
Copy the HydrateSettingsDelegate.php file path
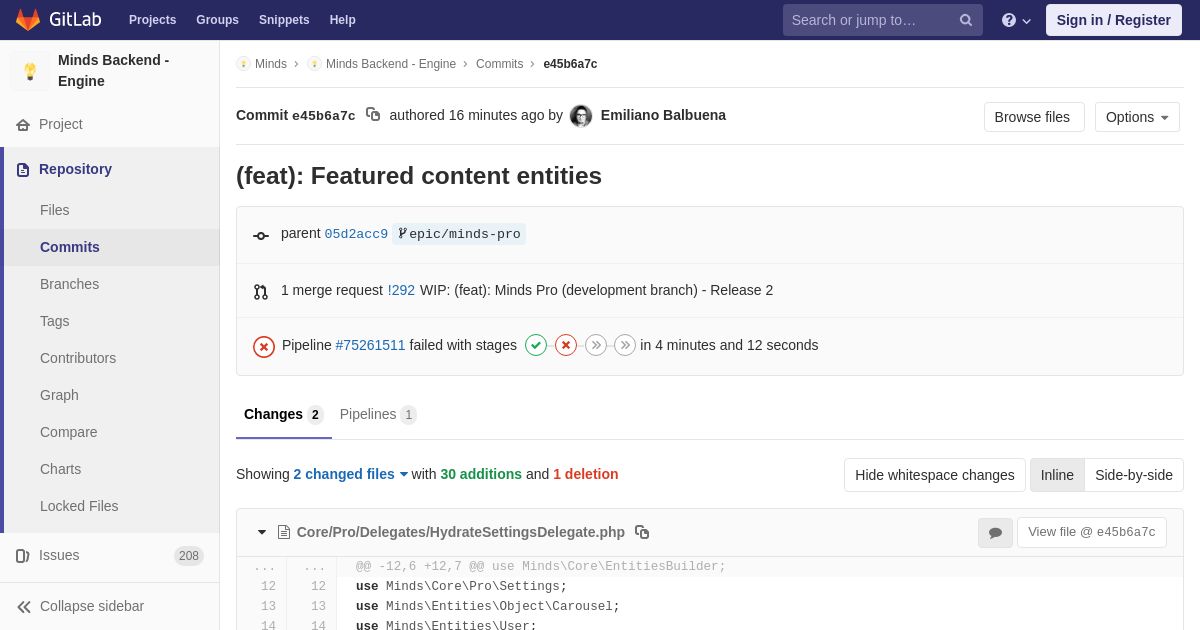click(x=642, y=532)
